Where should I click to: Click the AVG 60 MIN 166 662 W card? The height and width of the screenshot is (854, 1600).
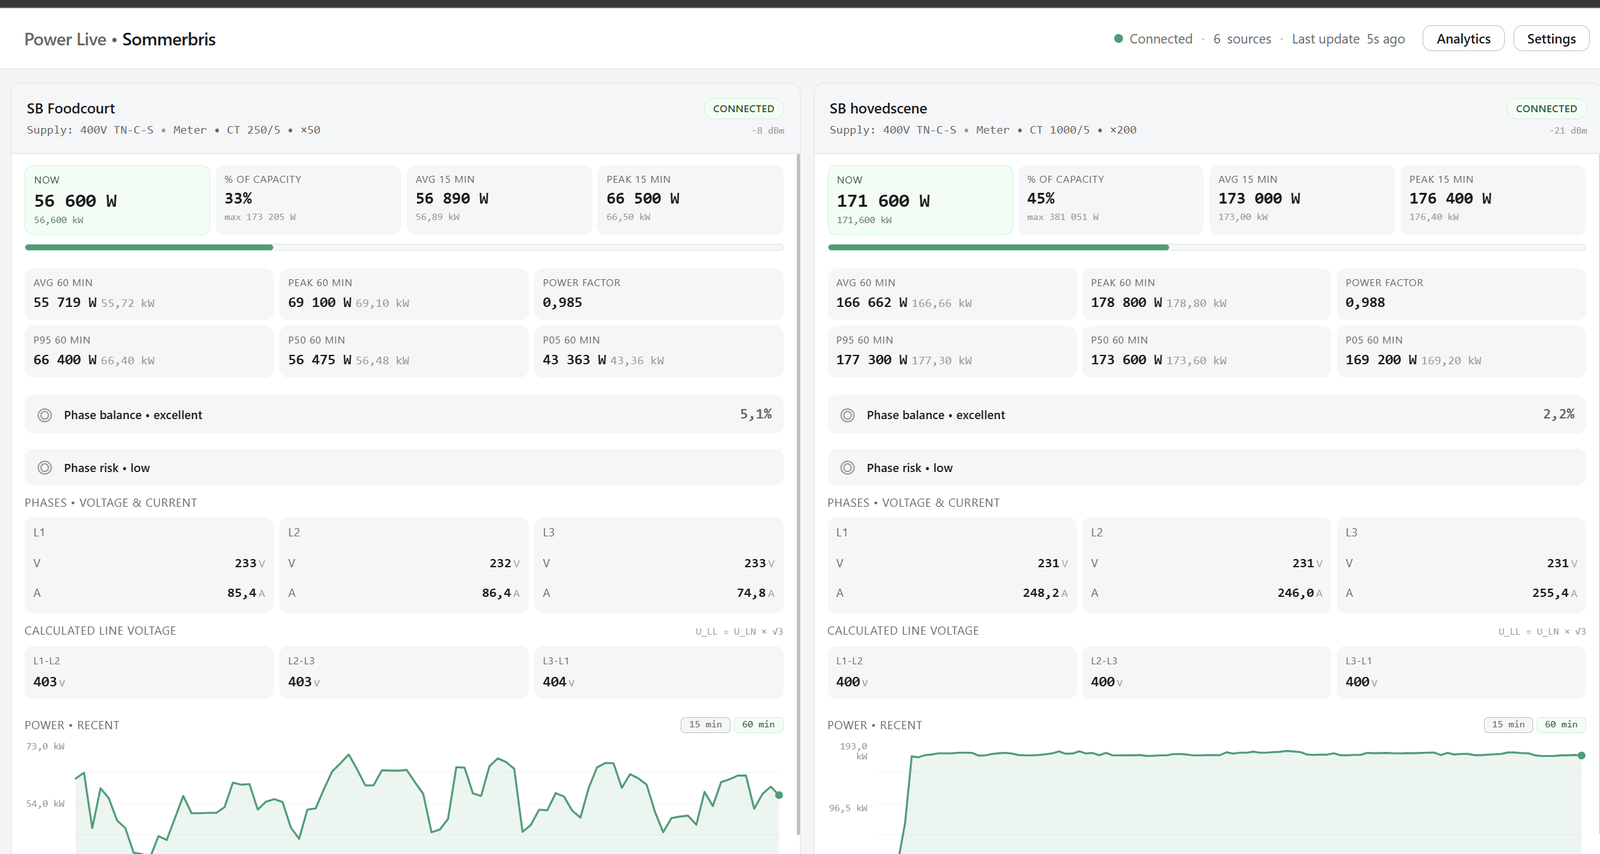(x=952, y=294)
